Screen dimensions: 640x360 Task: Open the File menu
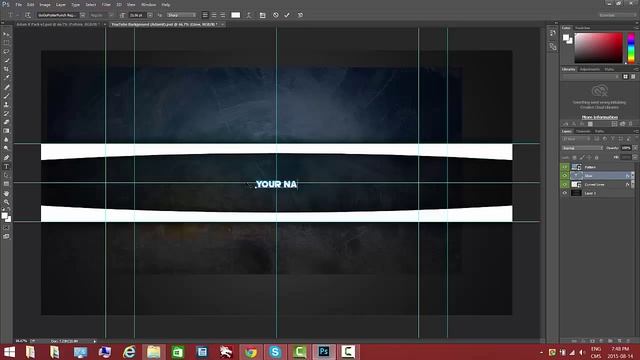(19, 4)
